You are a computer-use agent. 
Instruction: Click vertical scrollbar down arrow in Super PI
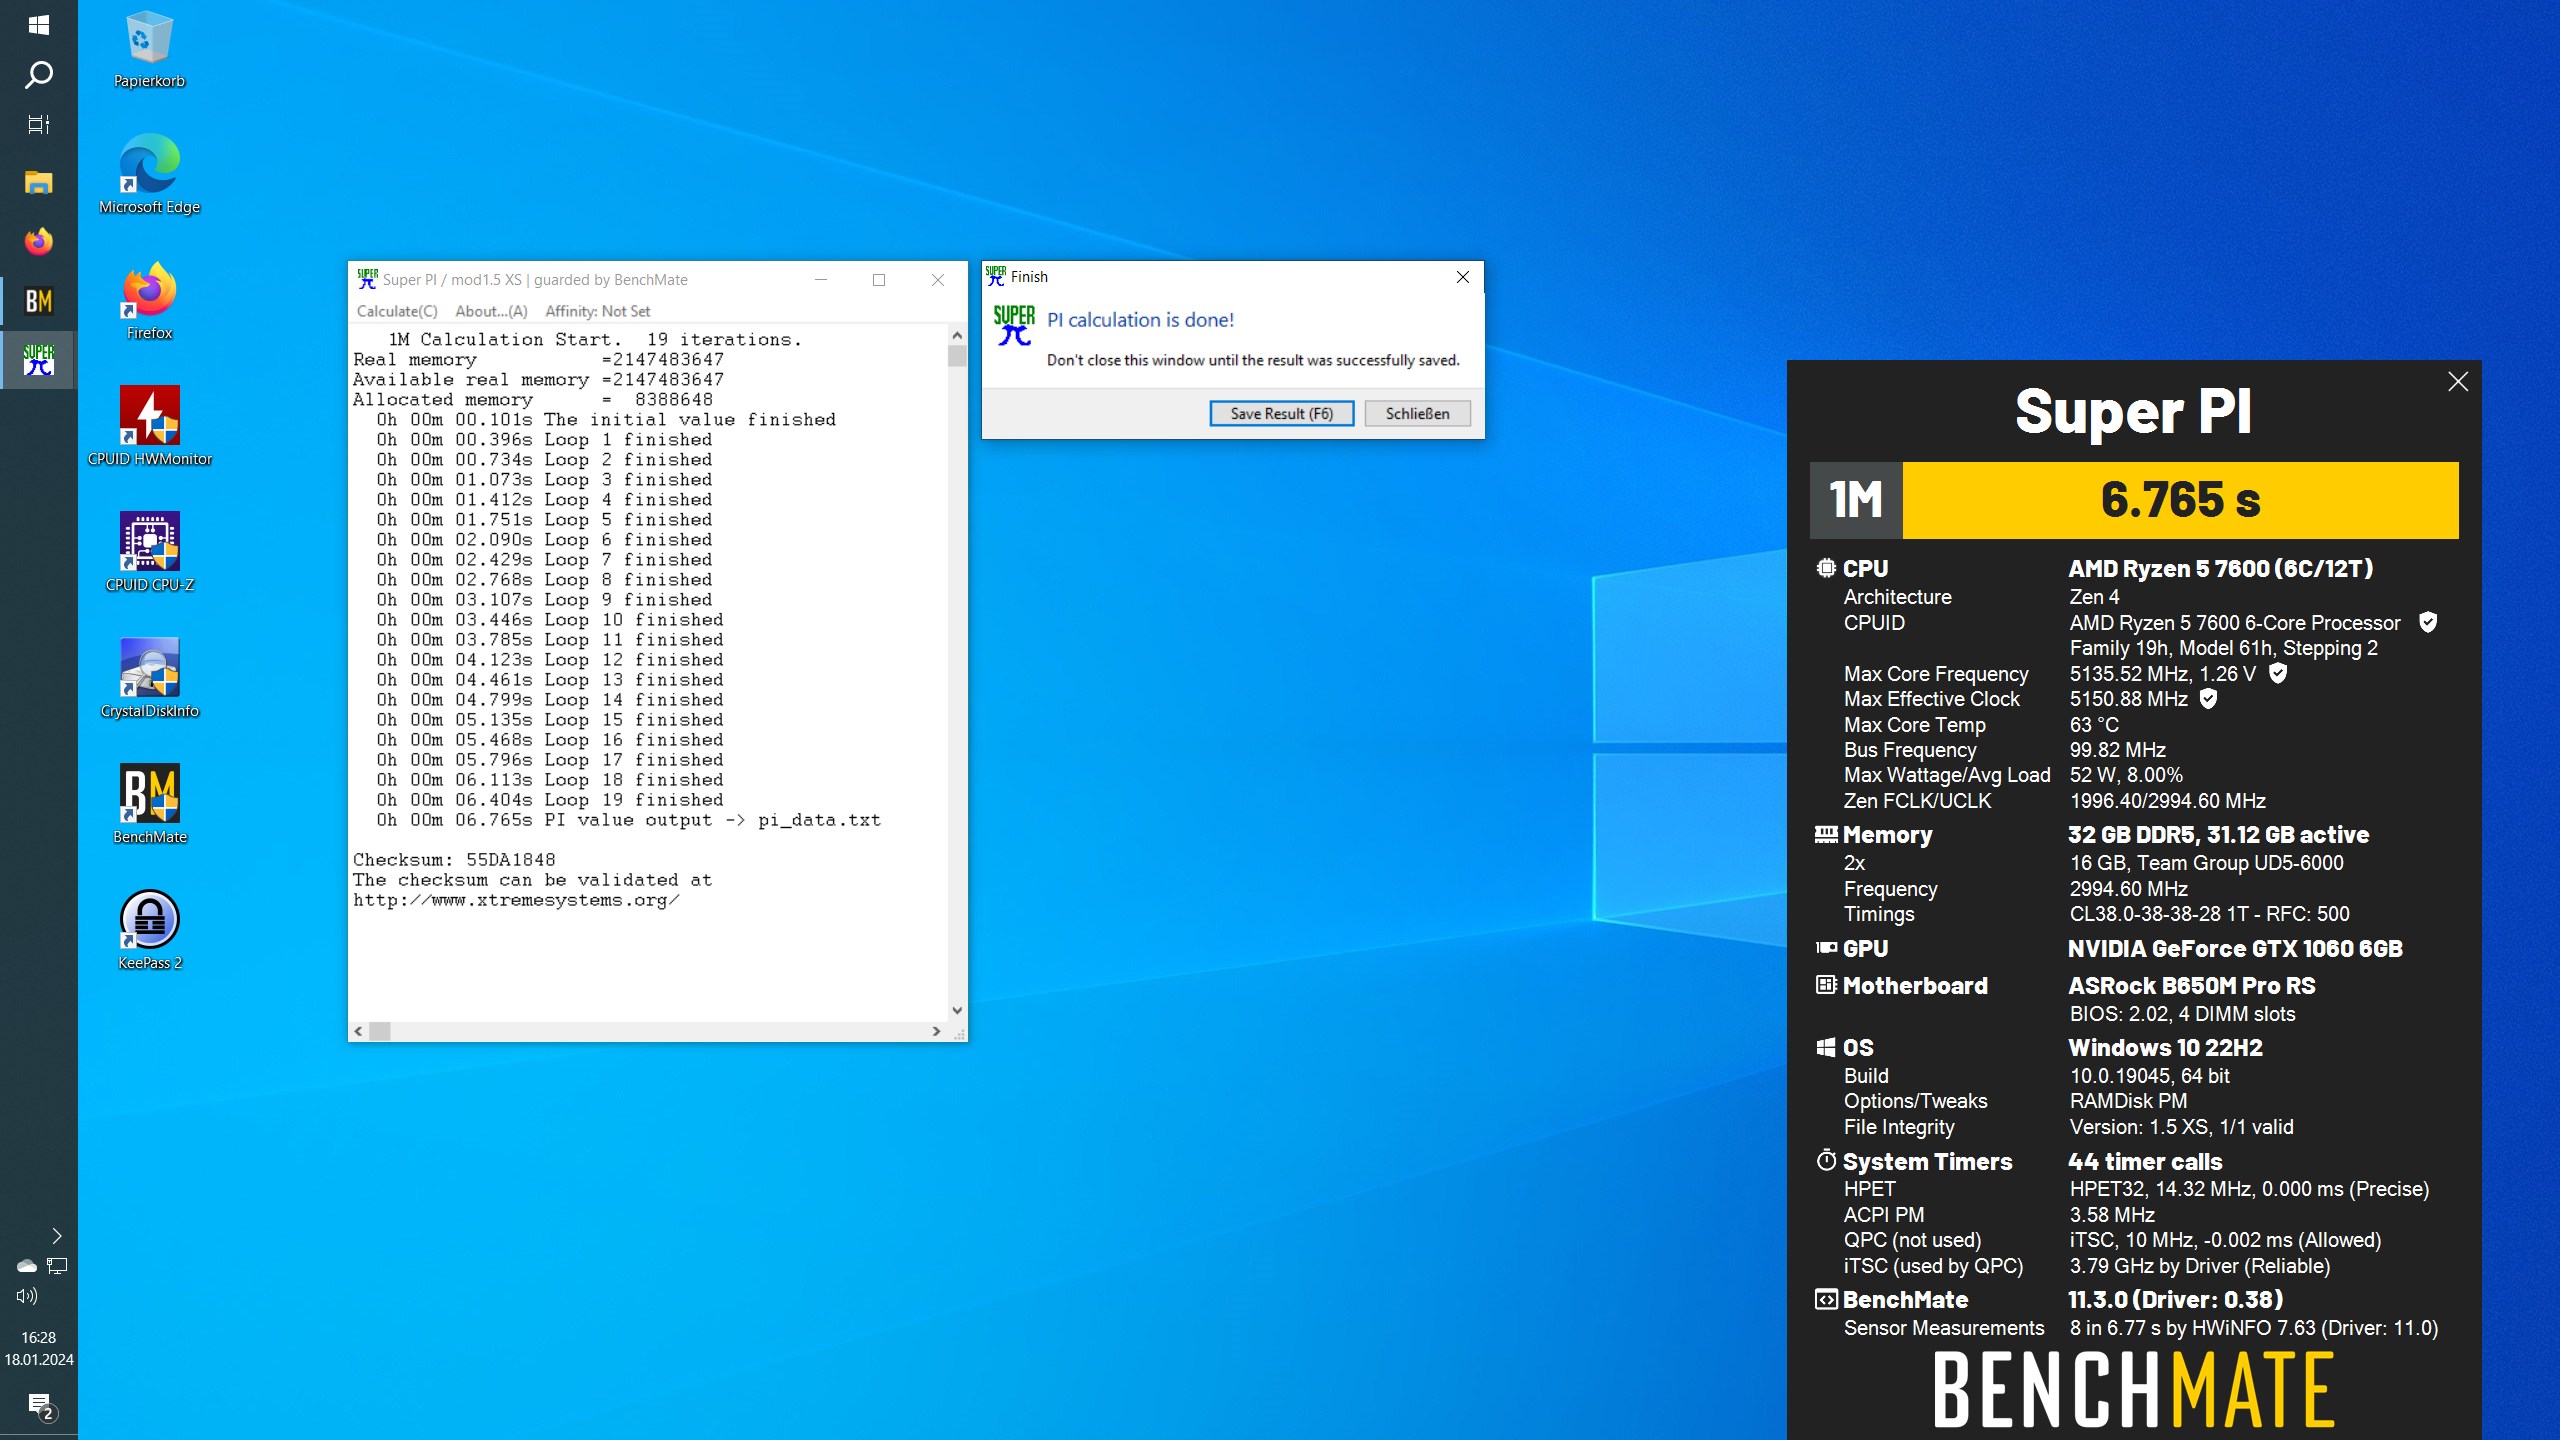pyautogui.click(x=957, y=1010)
